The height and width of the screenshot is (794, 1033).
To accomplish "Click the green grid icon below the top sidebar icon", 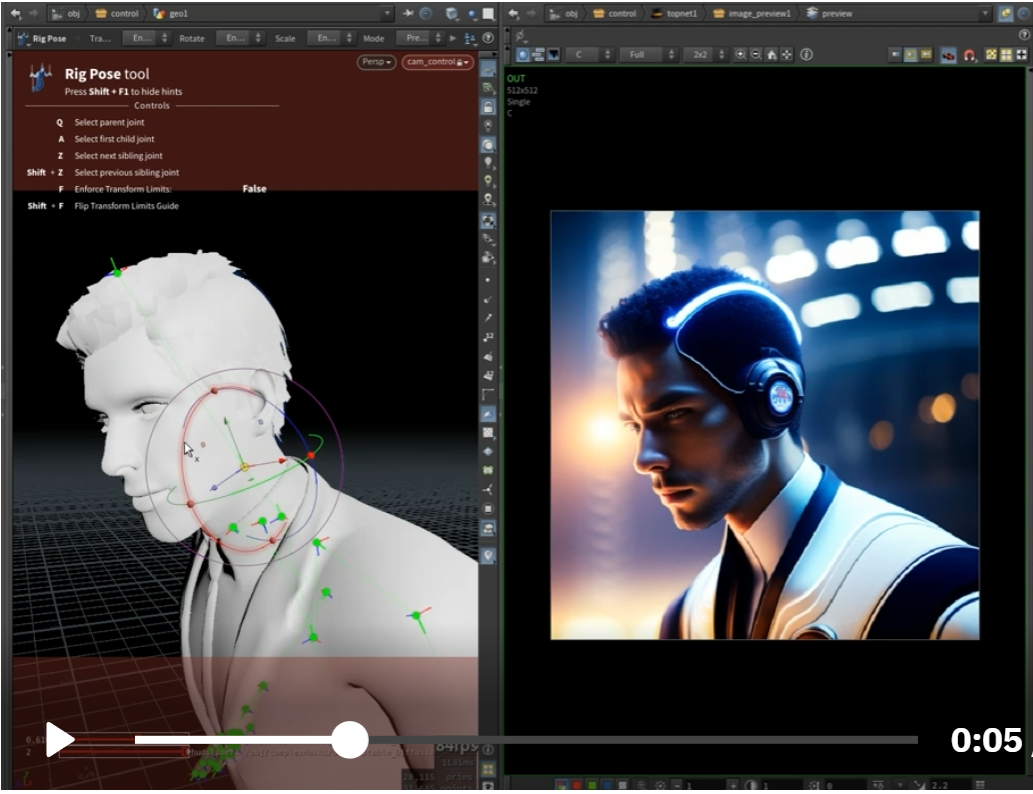I will click(488, 88).
